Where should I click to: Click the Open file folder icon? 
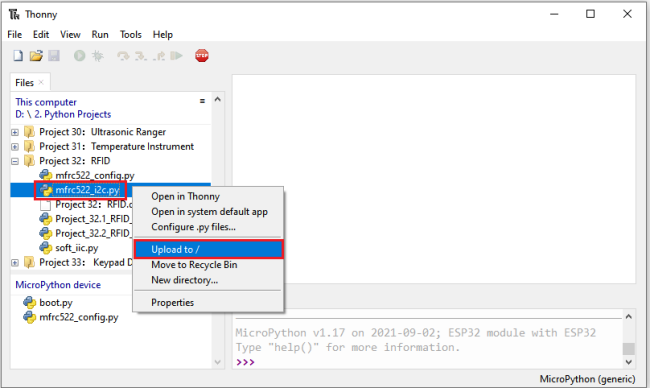(36, 56)
